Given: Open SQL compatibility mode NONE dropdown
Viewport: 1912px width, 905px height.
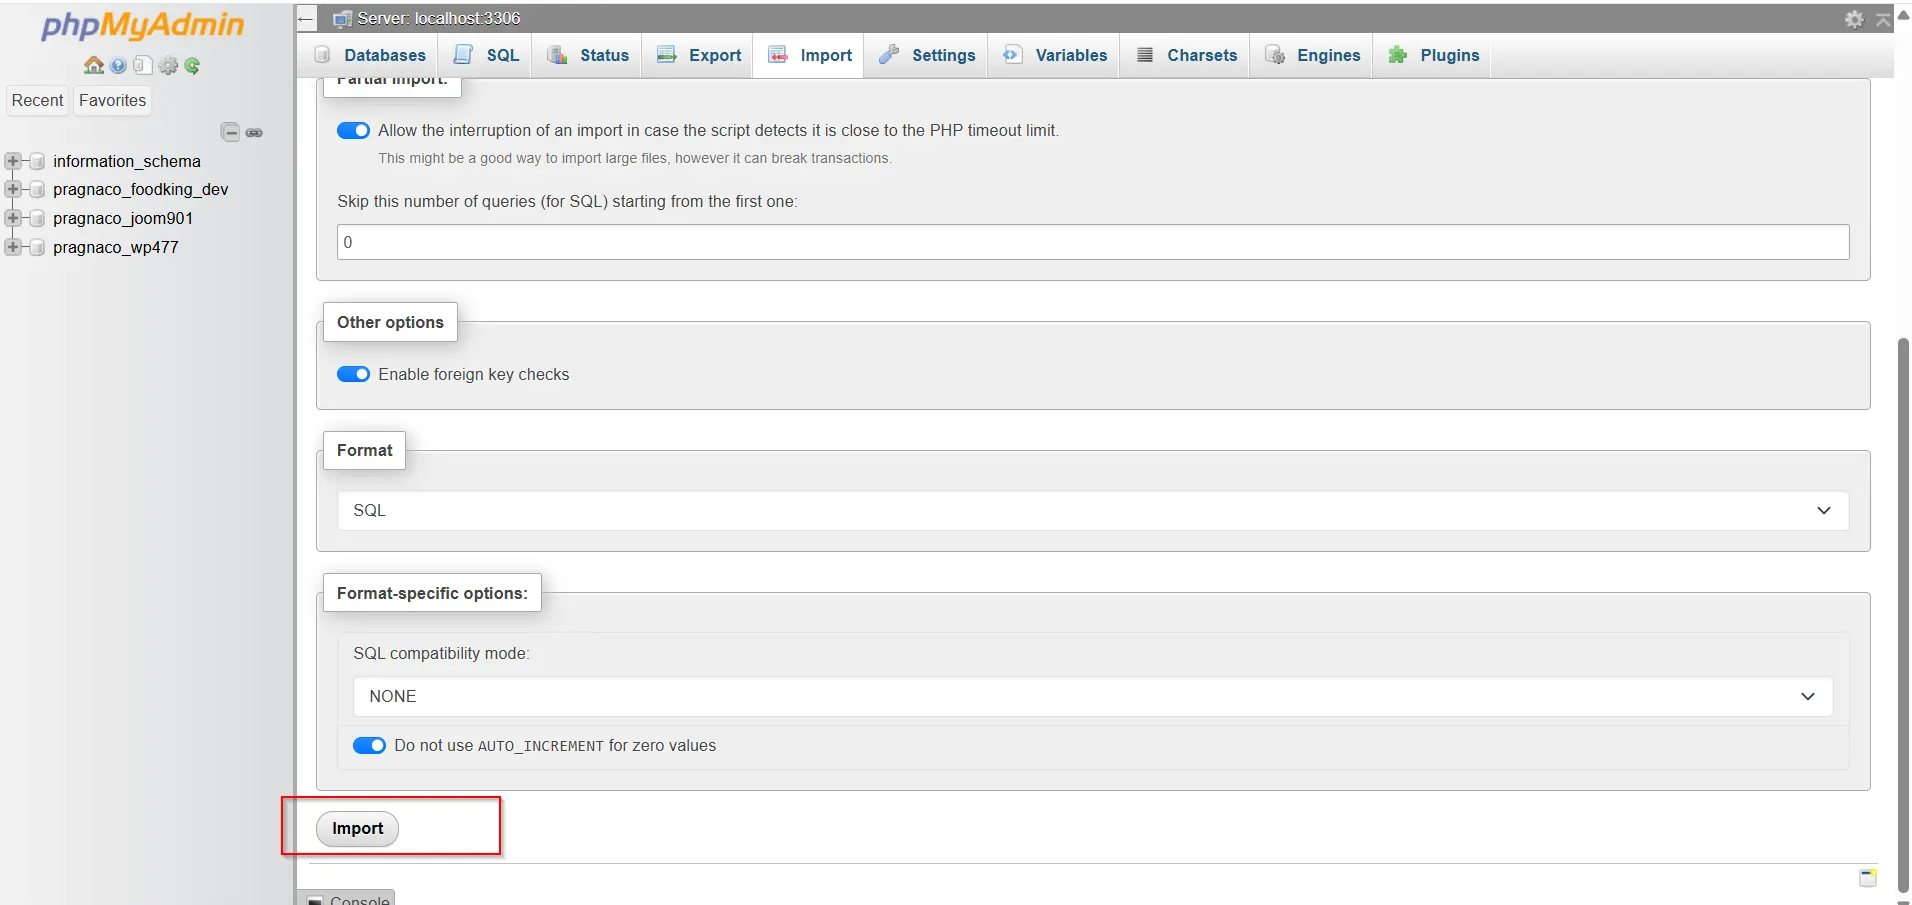Looking at the screenshot, I should tap(1093, 697).
